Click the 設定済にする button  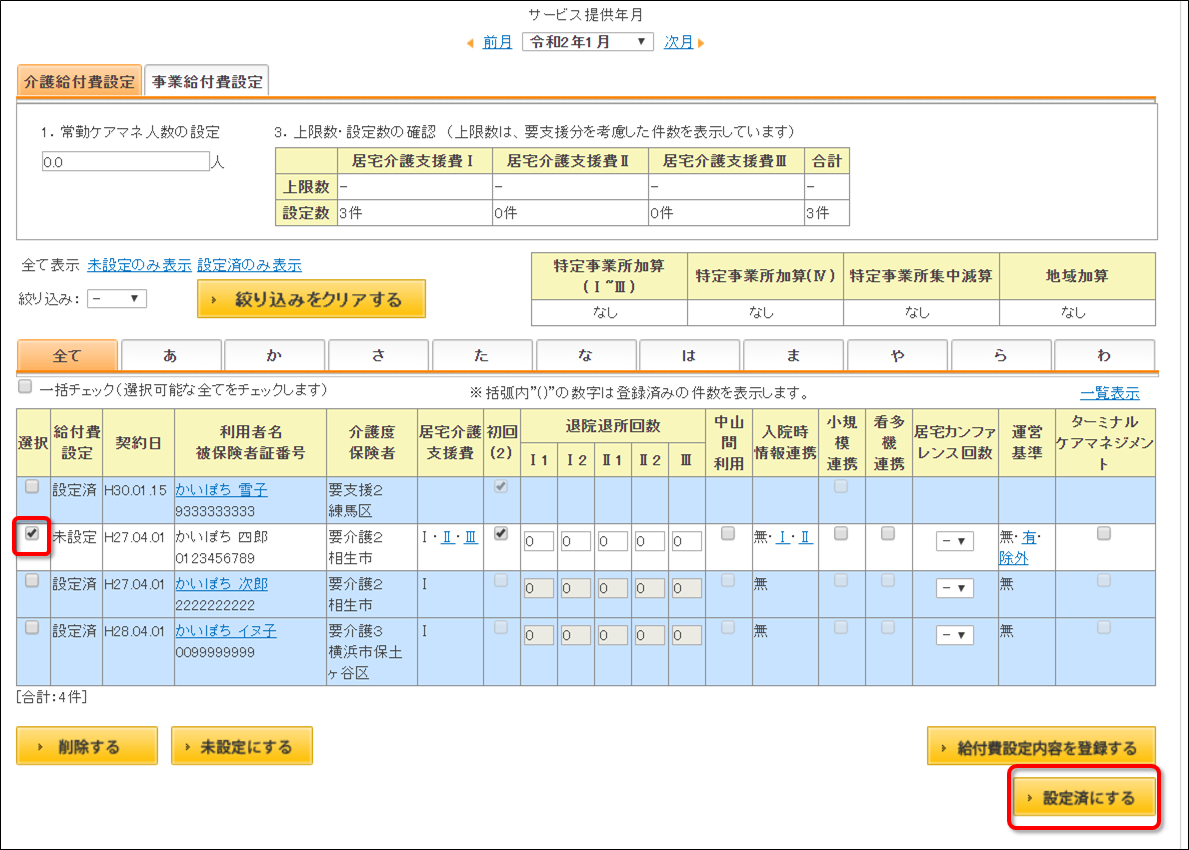coord(1084,798)
